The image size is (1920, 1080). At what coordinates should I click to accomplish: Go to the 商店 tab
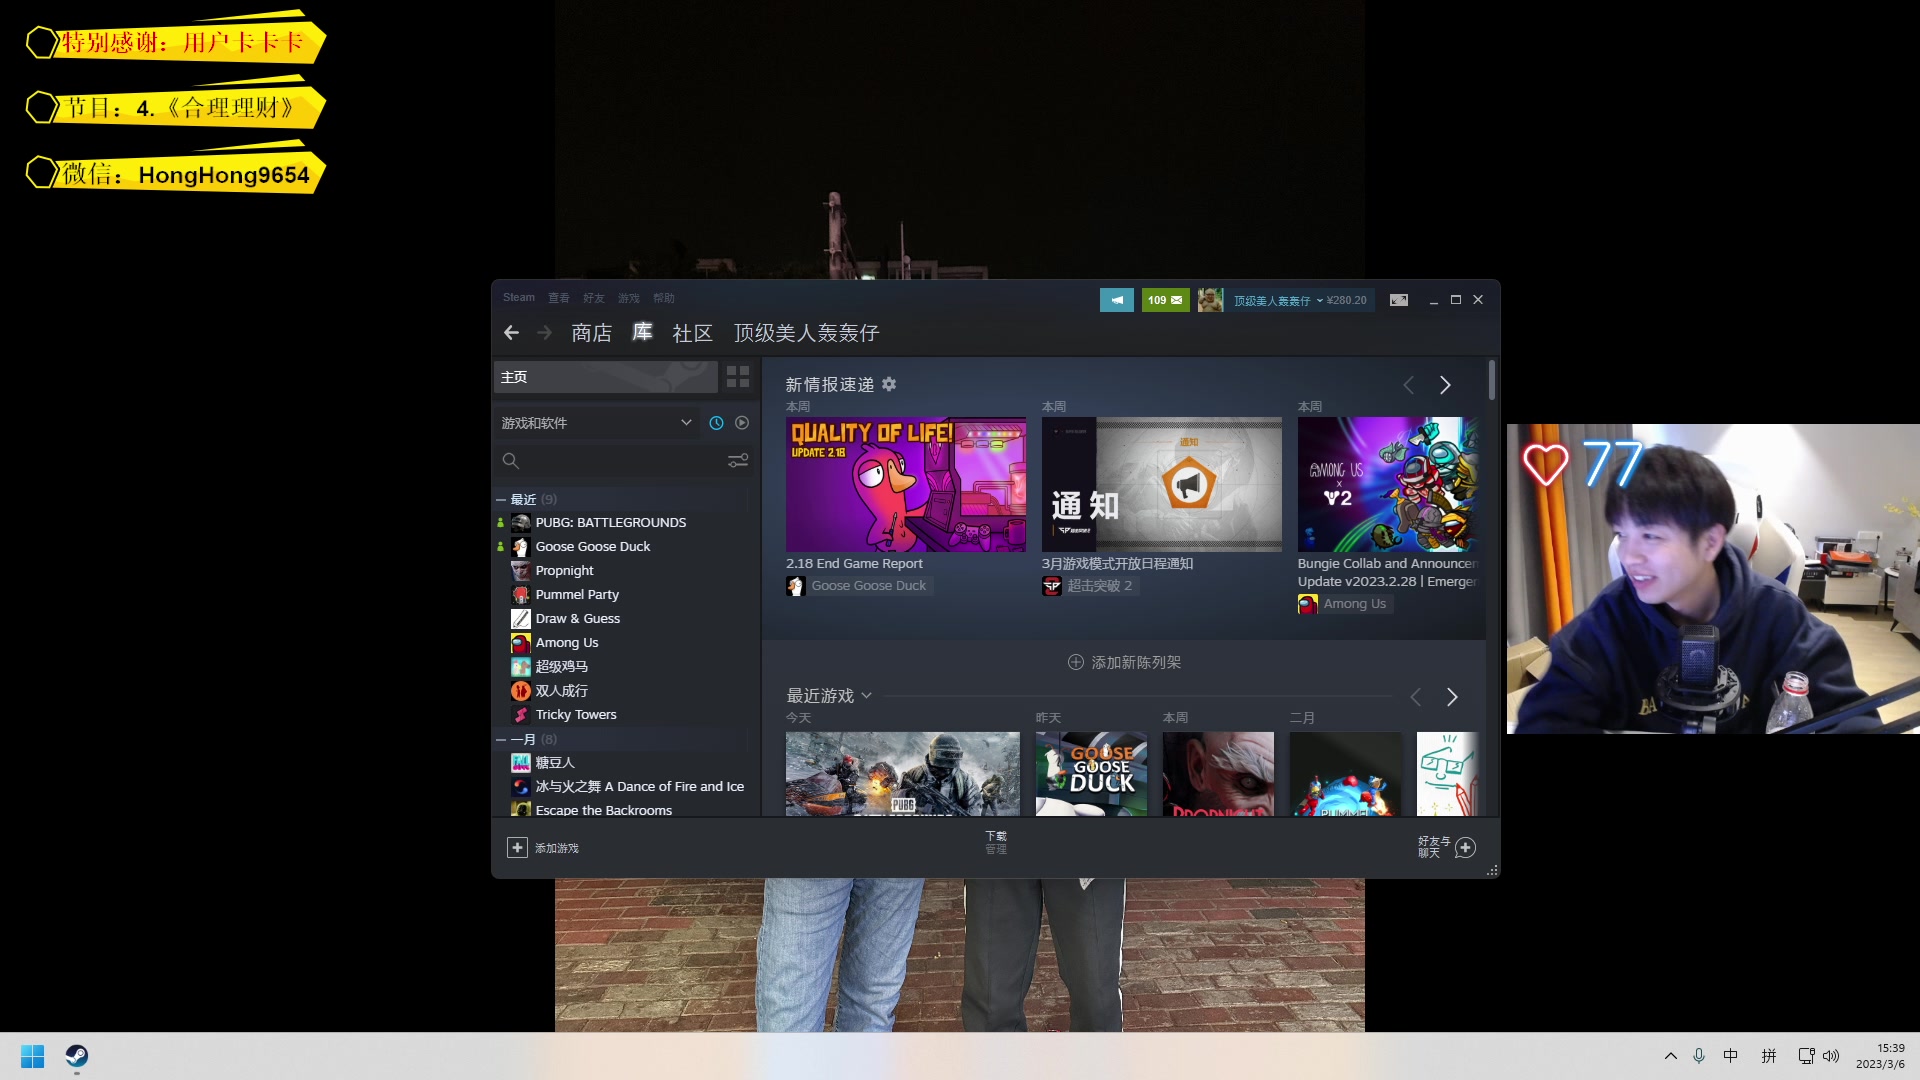tap(592, 333)
